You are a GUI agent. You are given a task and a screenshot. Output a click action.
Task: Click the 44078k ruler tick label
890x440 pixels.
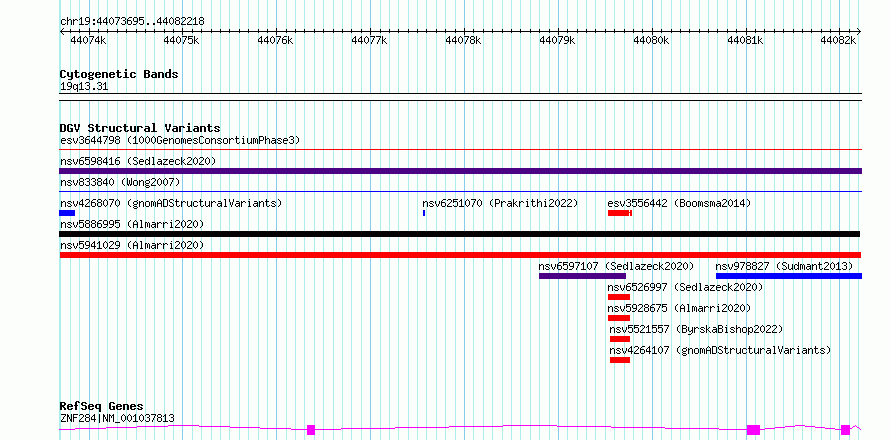click(x=464, y=40)
